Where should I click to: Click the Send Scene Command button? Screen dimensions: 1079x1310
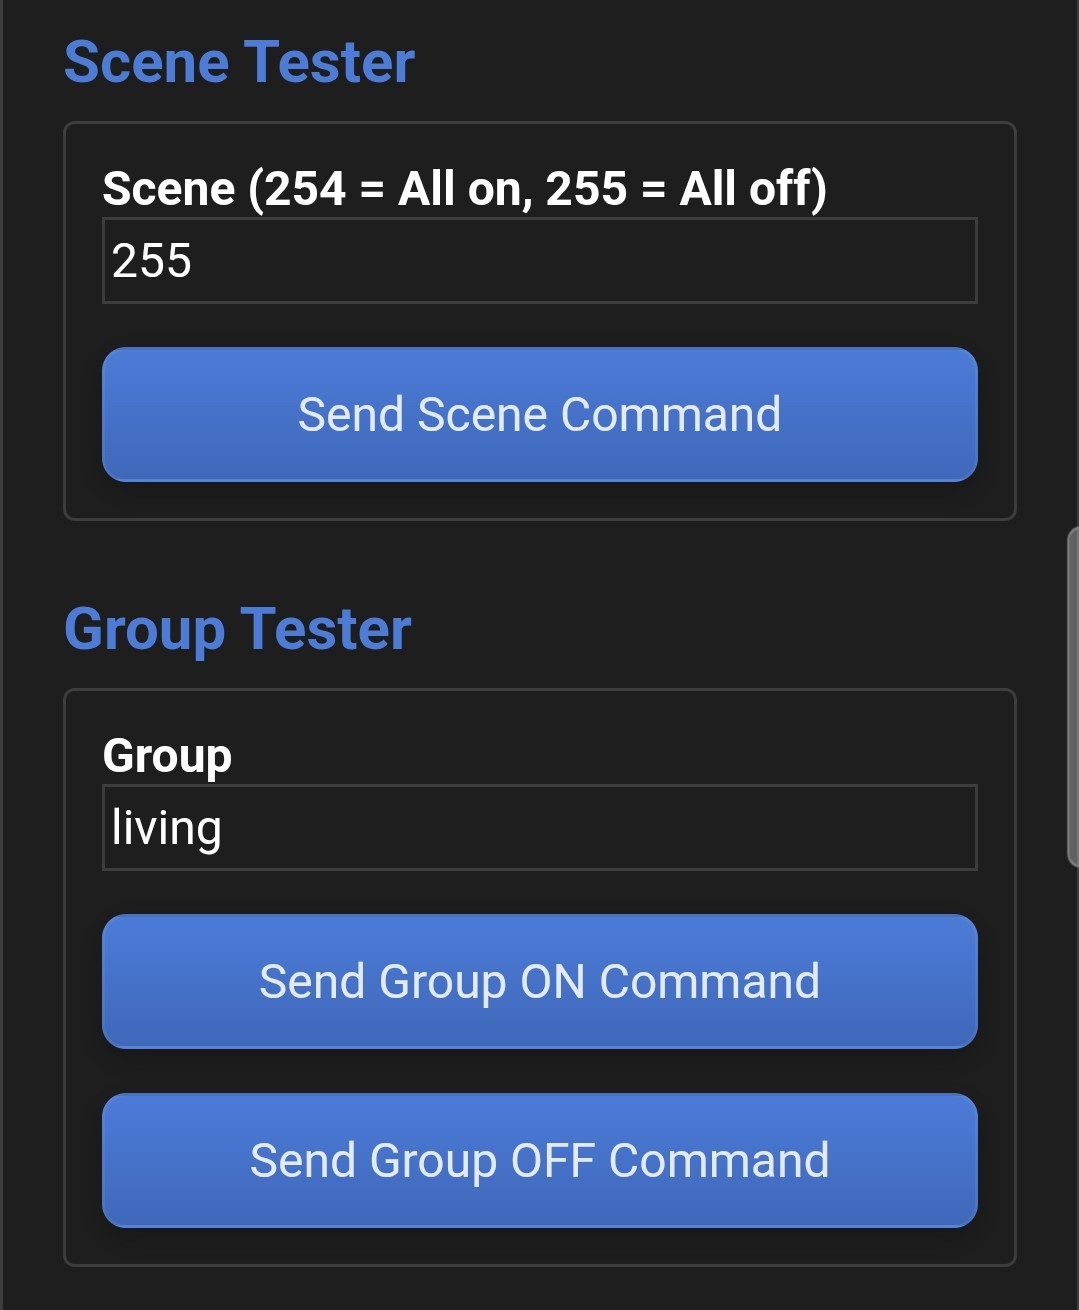pos(540,414)
